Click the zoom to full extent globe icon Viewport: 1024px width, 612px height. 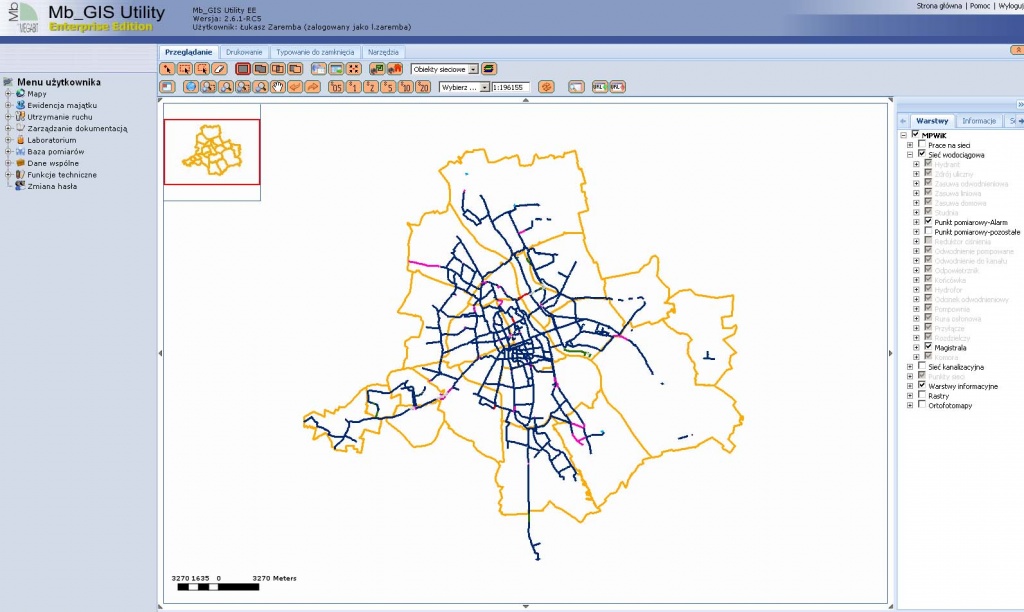(191, 87)
